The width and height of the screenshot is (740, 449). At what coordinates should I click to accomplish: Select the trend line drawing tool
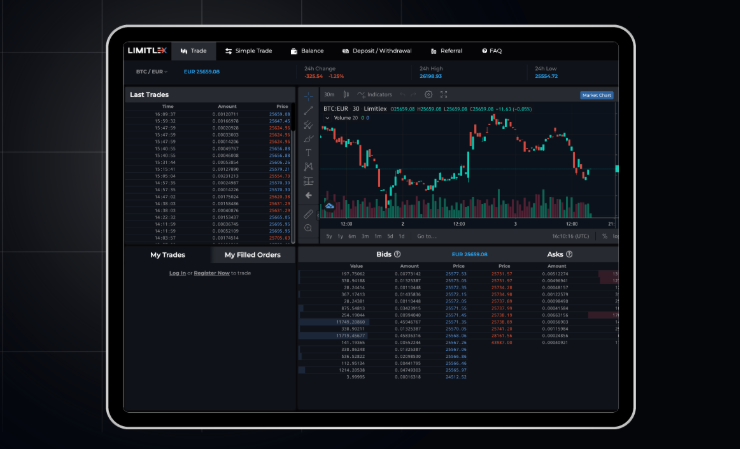(x=309, y=110)
